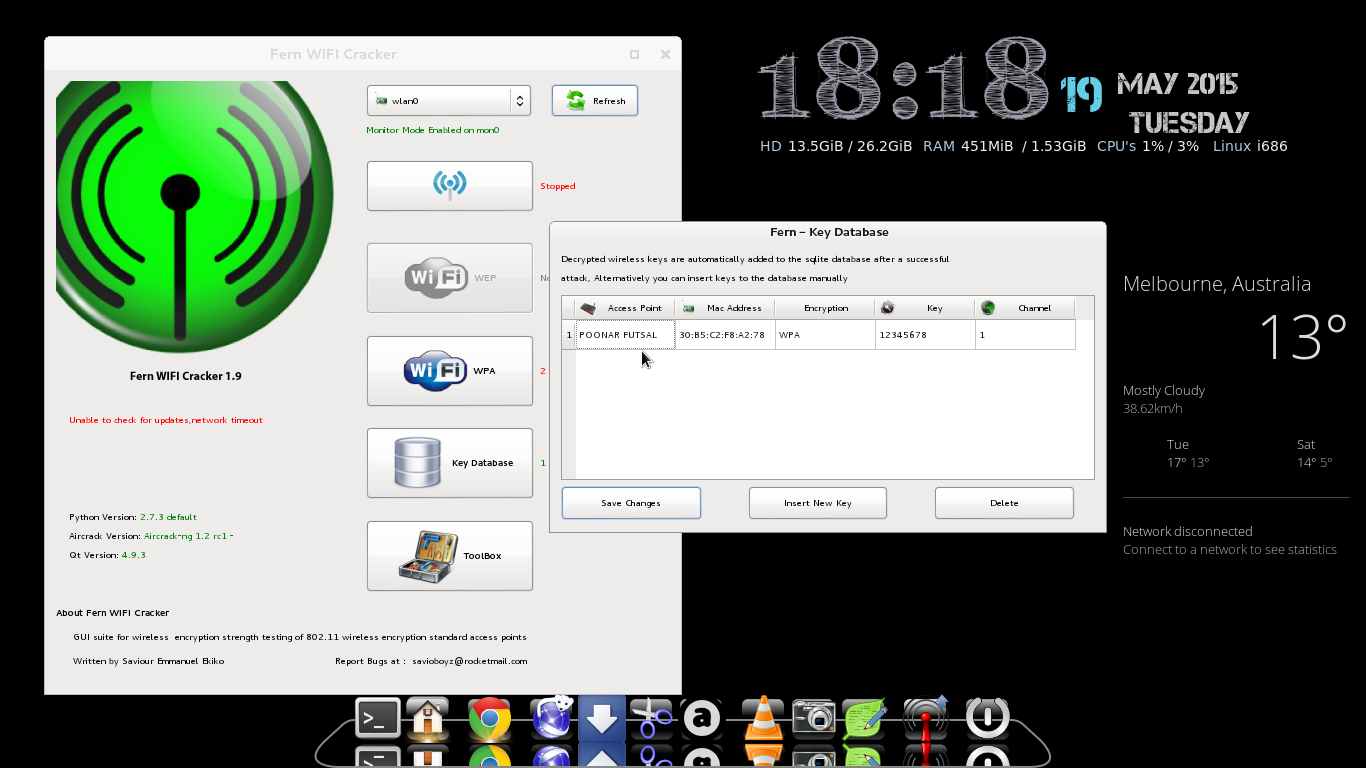Select the 30:B5:C2:F8:A2:78 MAC cell
The width and height of the screenshot is (1366, 768).
(x=725, y=335)
